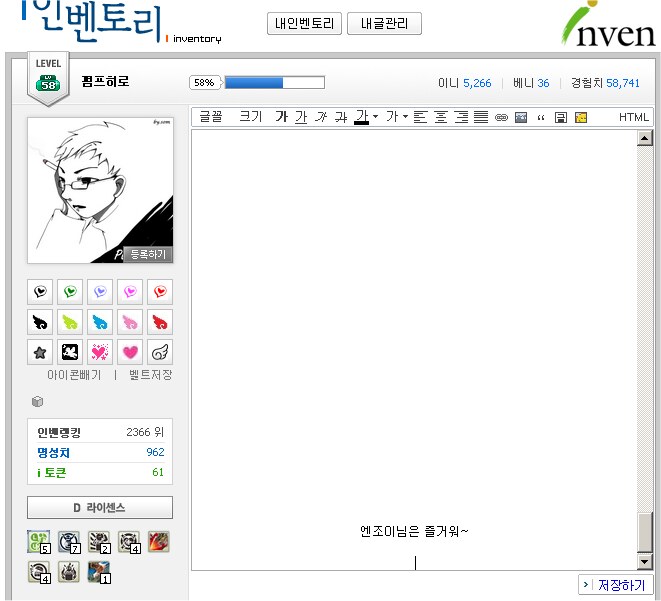This screenshot has width=661, height=601.
Task: Open the font size (크기) dropdown
Action: point(250,117)
